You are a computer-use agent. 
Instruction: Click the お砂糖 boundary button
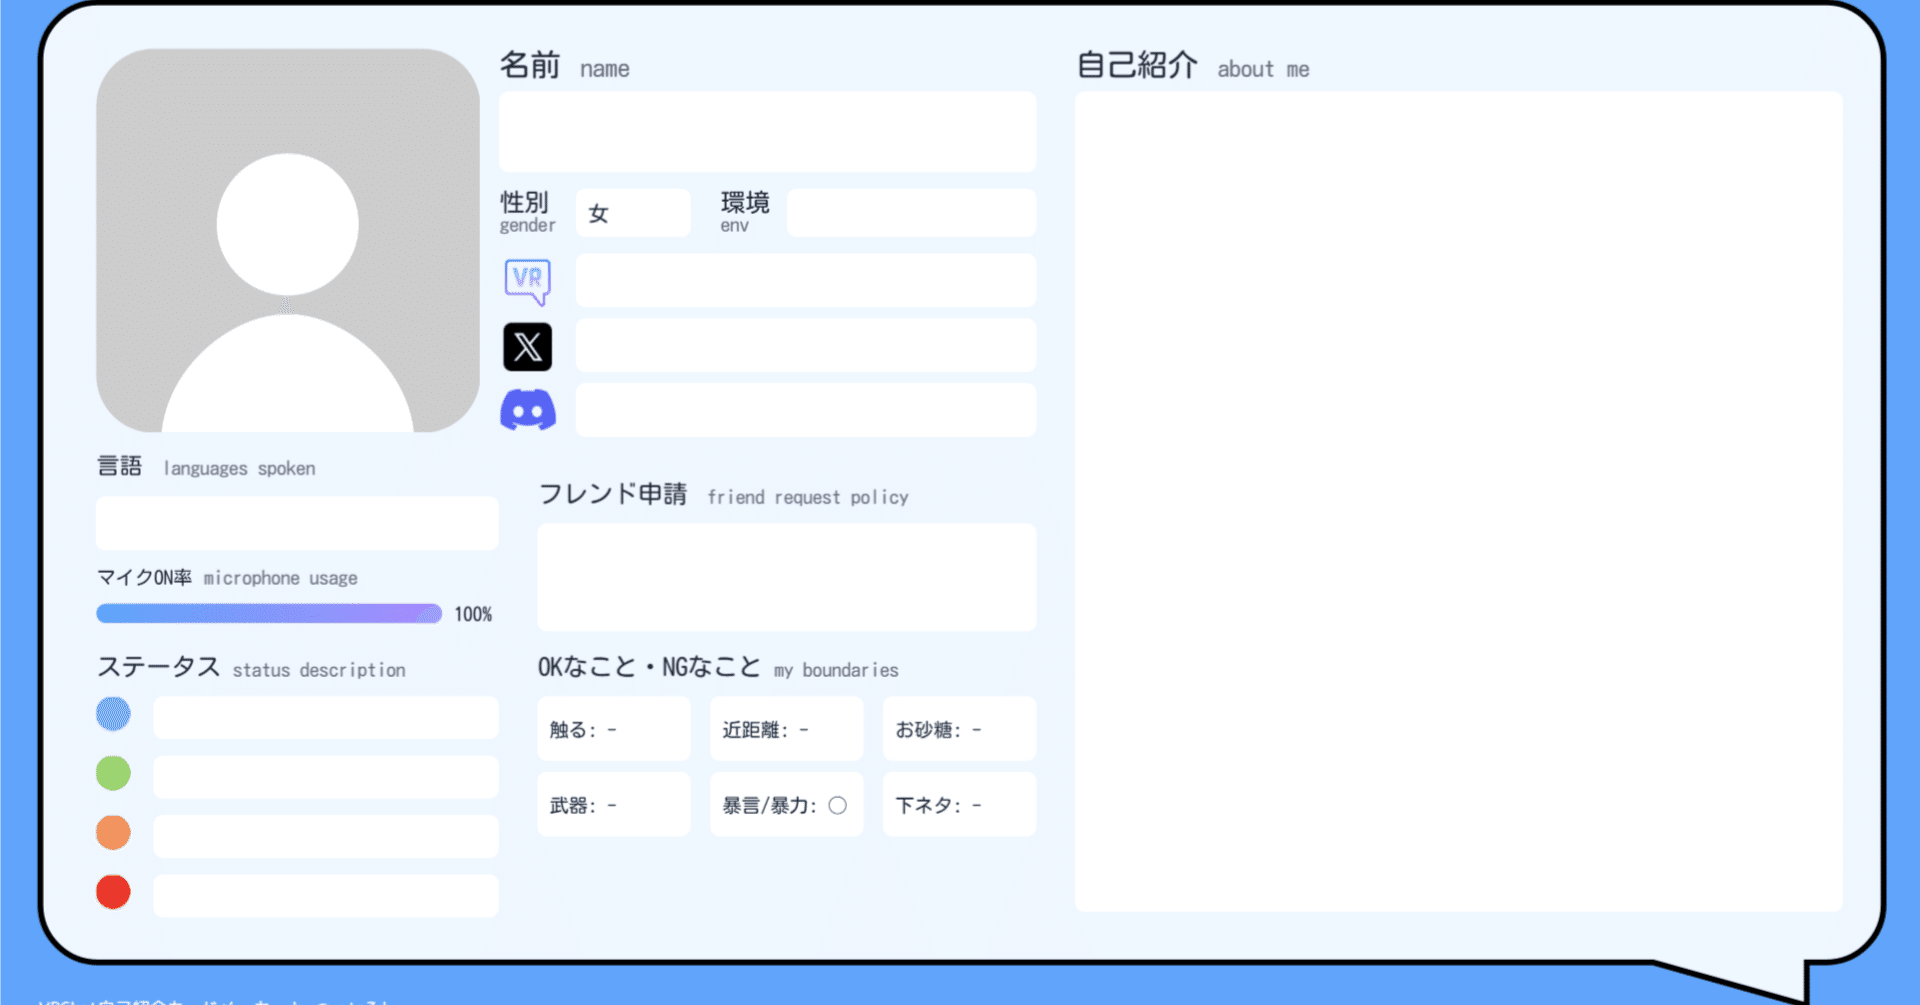coord(958,729)
